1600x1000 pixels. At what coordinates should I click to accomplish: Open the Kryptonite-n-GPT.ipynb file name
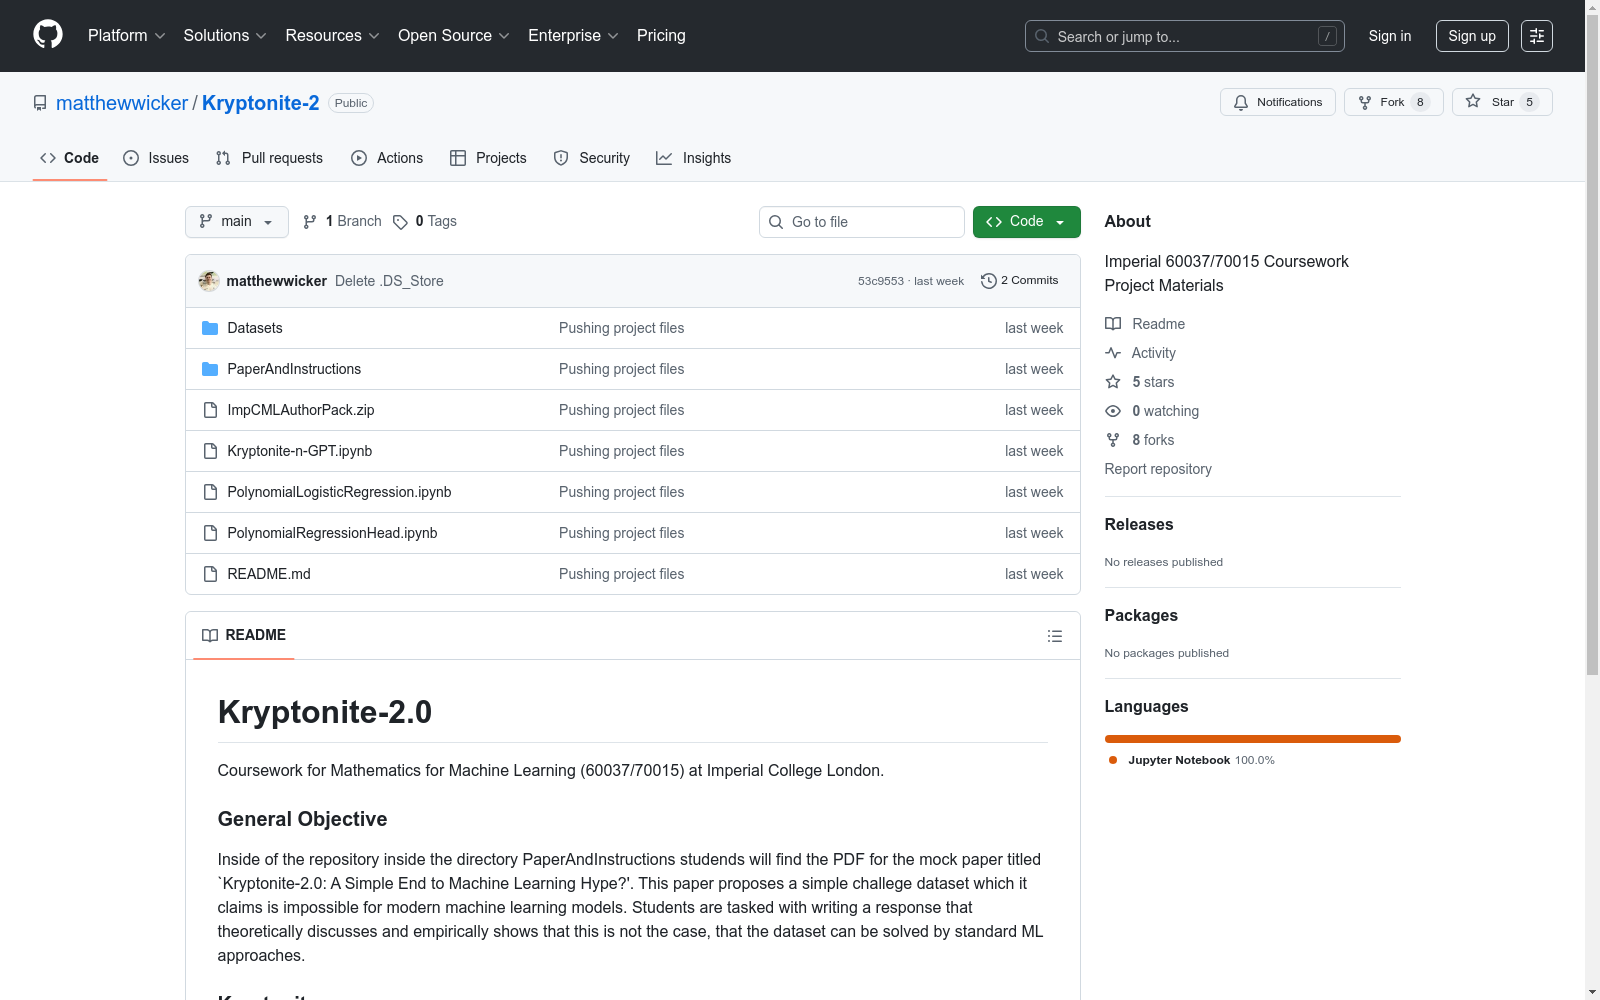click(x=300, y=451)
